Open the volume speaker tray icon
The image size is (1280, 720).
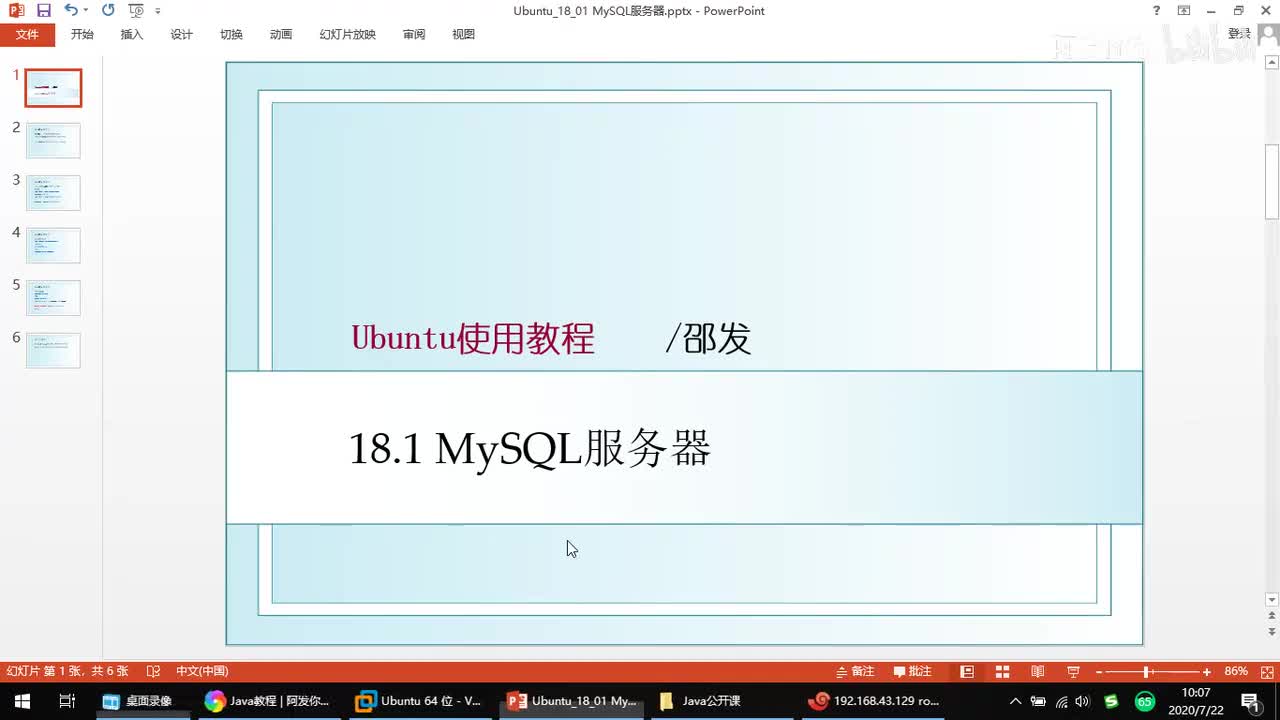point(1084,701)
